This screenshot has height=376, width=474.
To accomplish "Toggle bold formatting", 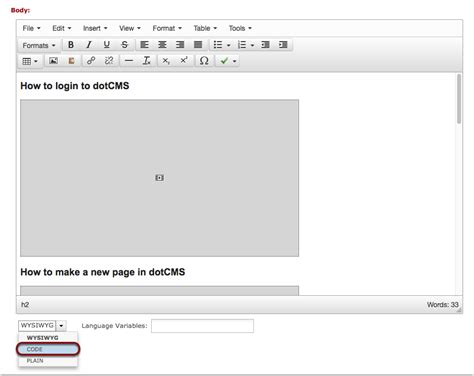I will pyautogui.click(x=71, y=45).
